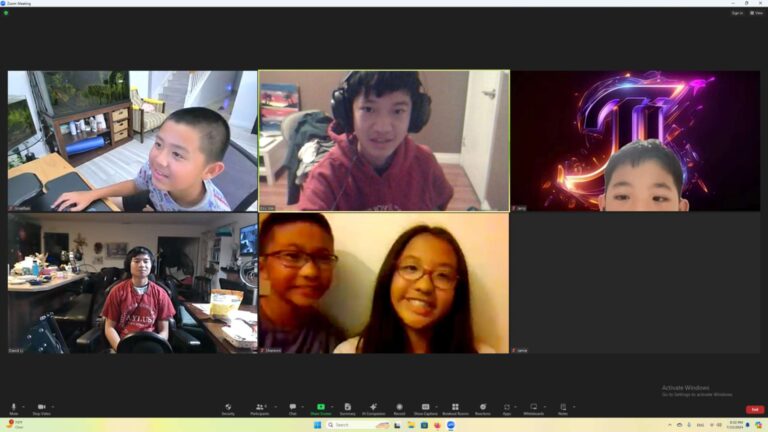
Task: Open the Apps panel
Action: [x=506, y=409]
